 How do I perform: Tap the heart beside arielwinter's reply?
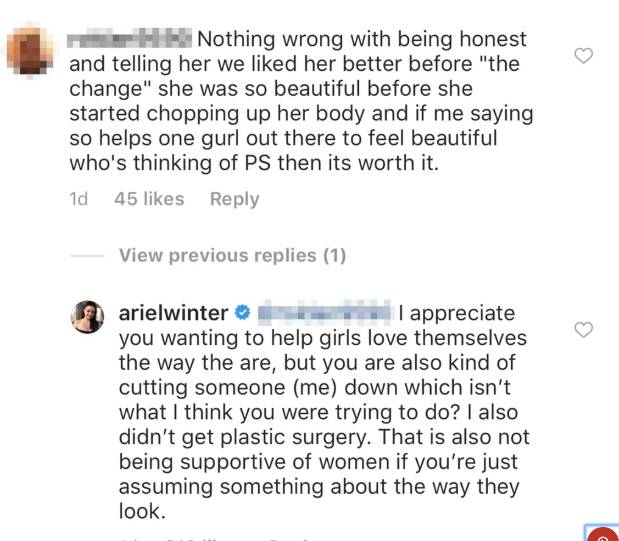(x=584, y=329)
